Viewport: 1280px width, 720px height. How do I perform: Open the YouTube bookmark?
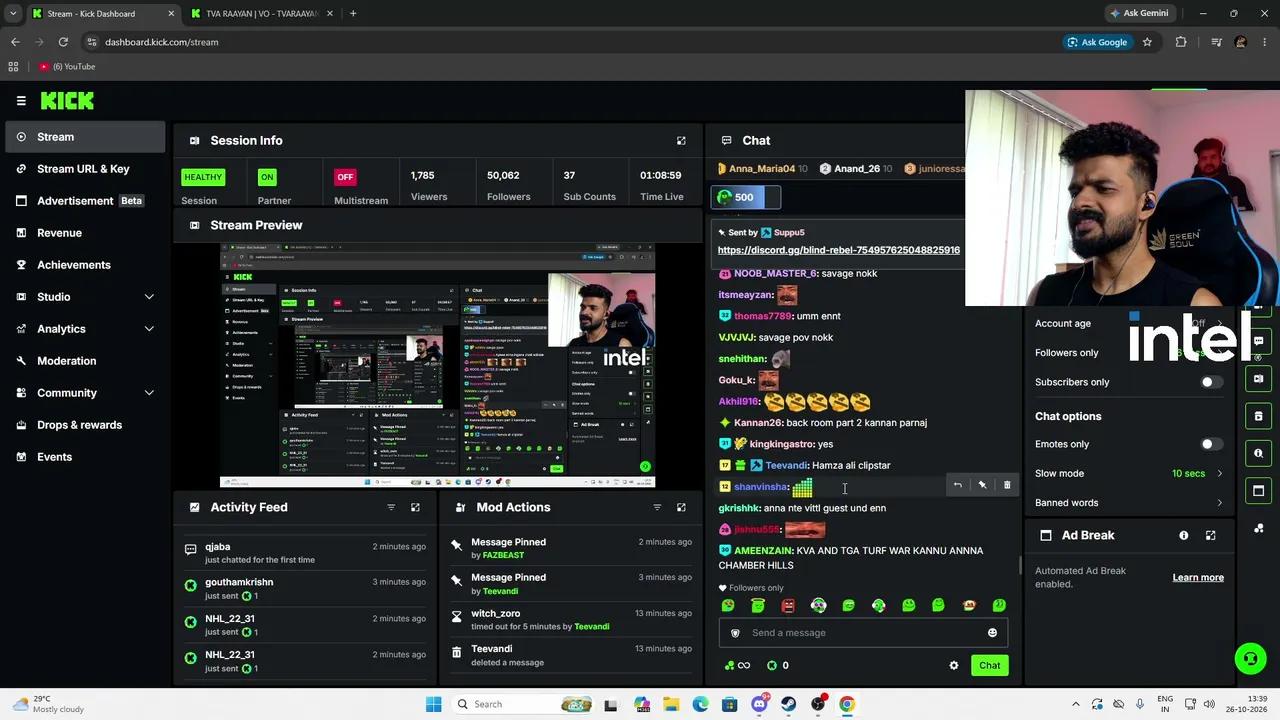[x=68, y=67]
